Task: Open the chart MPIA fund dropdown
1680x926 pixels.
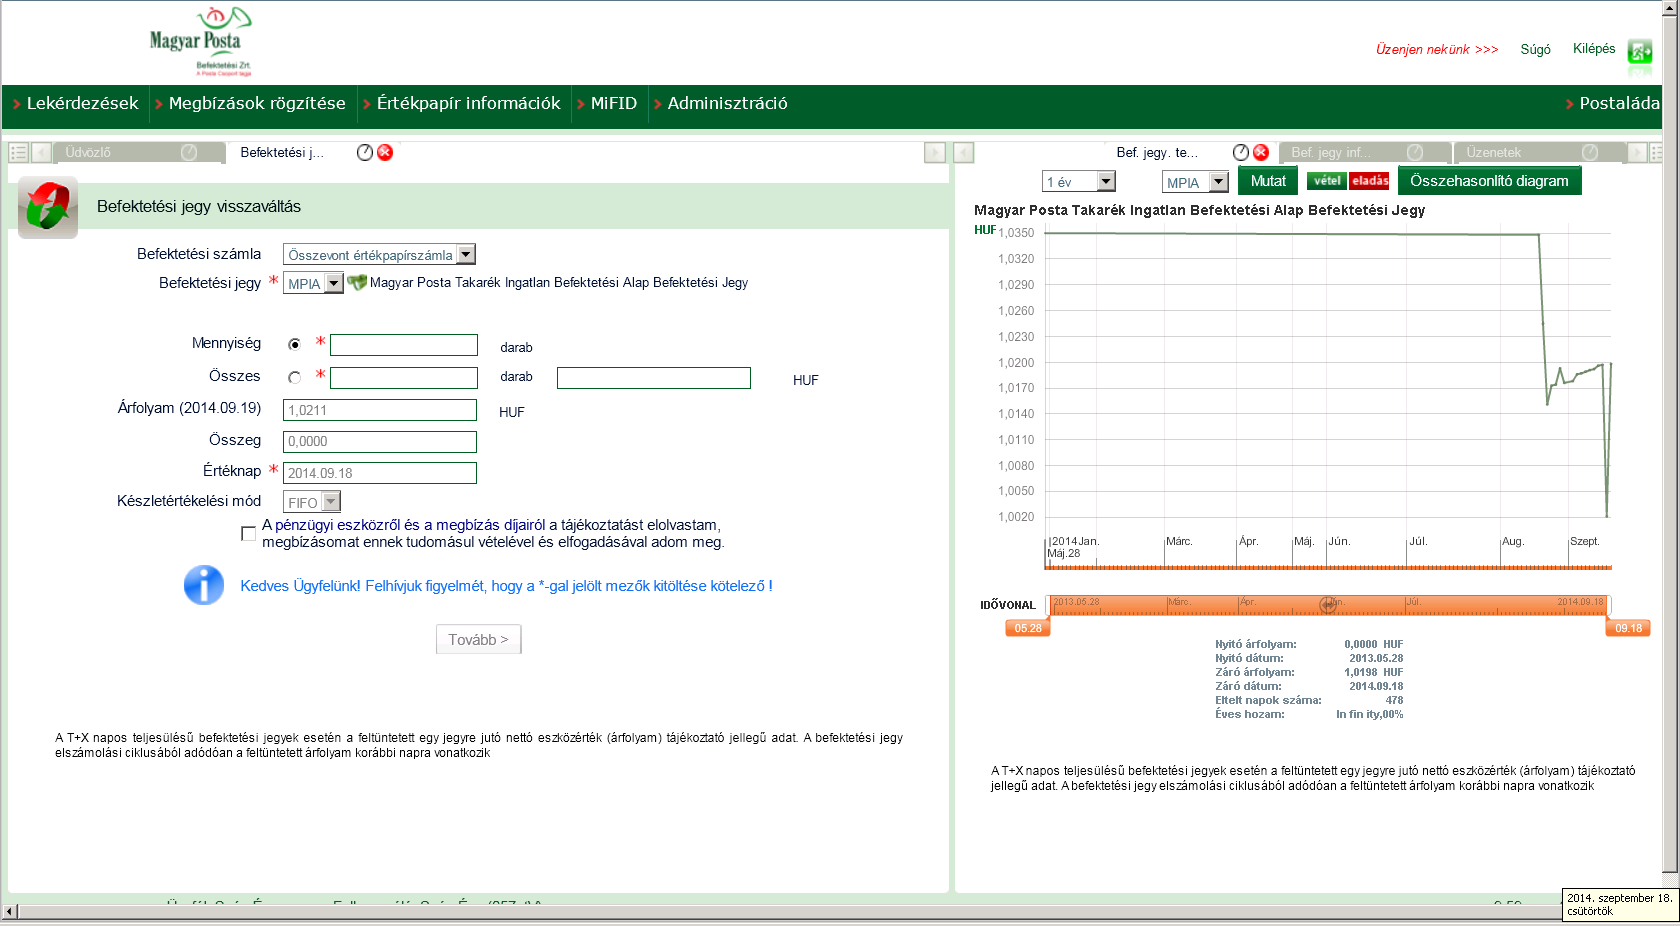Action: coord(1195,182)
